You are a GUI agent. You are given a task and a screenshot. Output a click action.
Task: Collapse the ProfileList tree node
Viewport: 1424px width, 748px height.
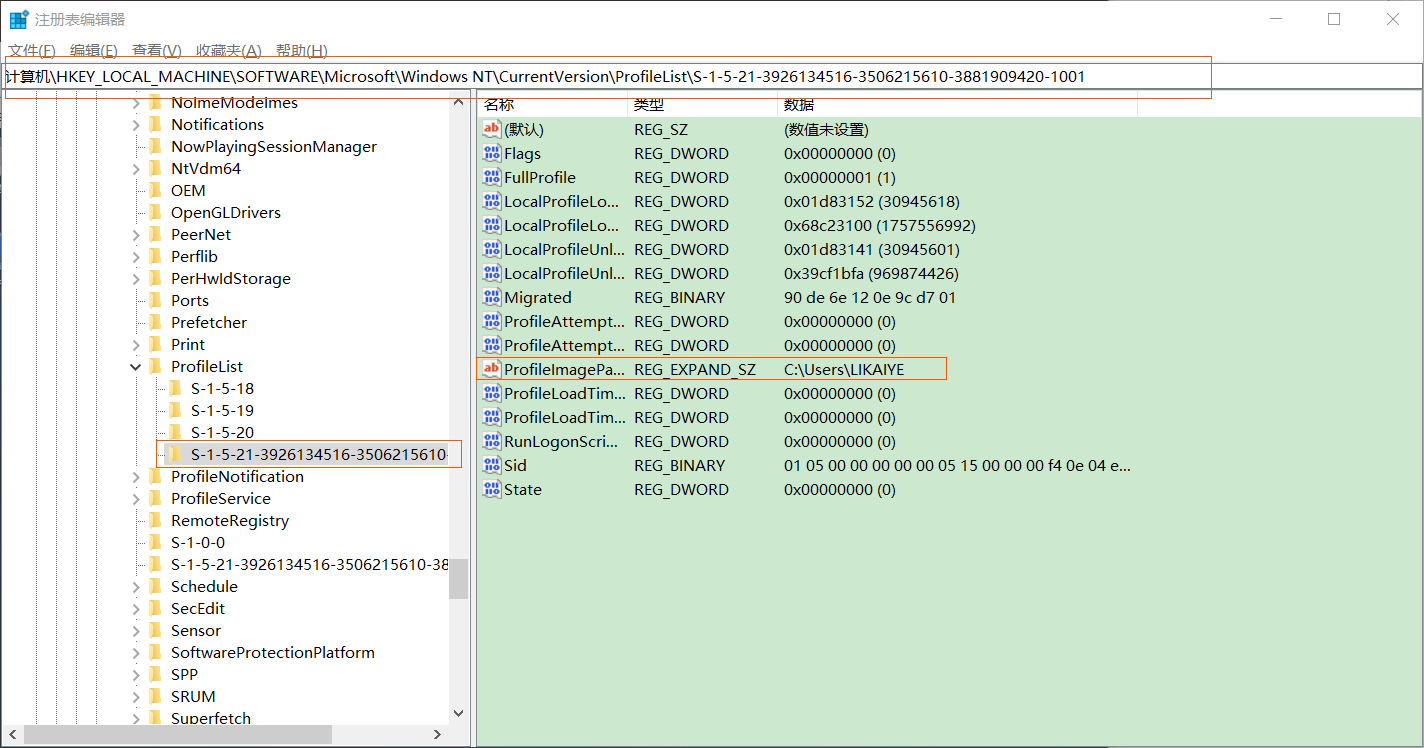tap(136, 366)
